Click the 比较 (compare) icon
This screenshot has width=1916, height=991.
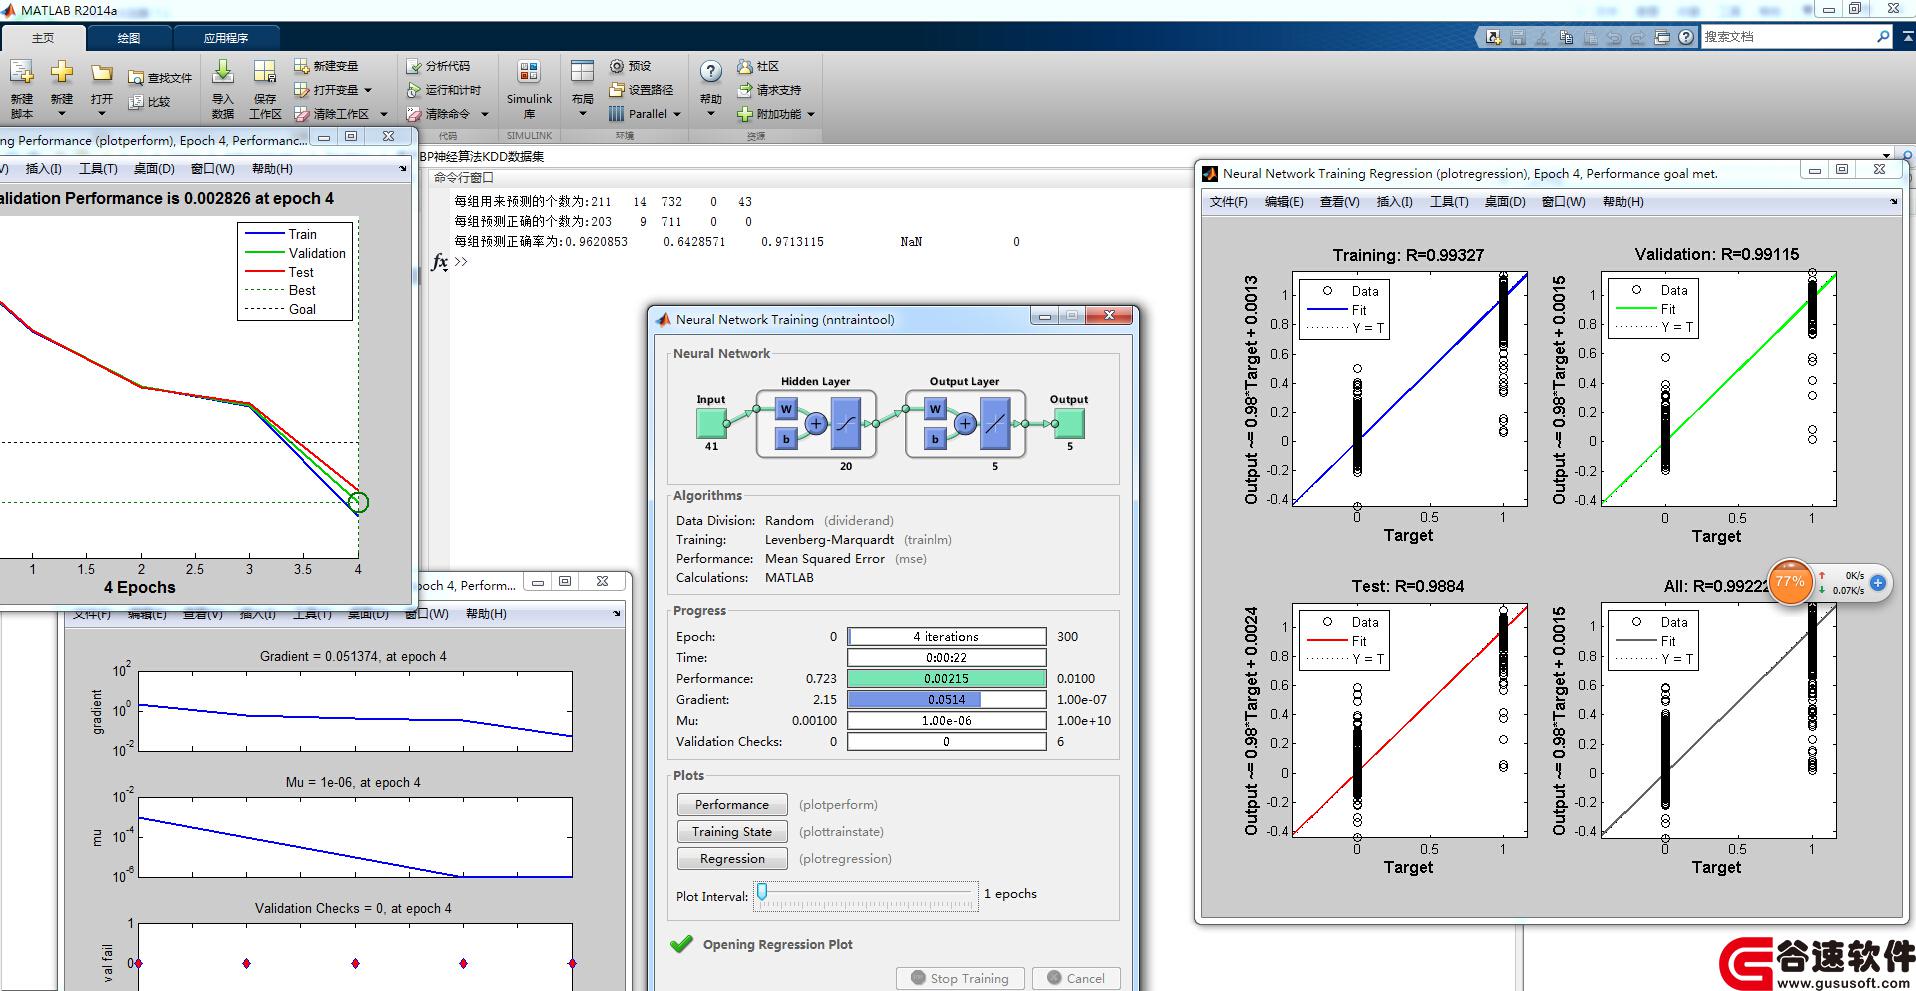click(136, 101)
